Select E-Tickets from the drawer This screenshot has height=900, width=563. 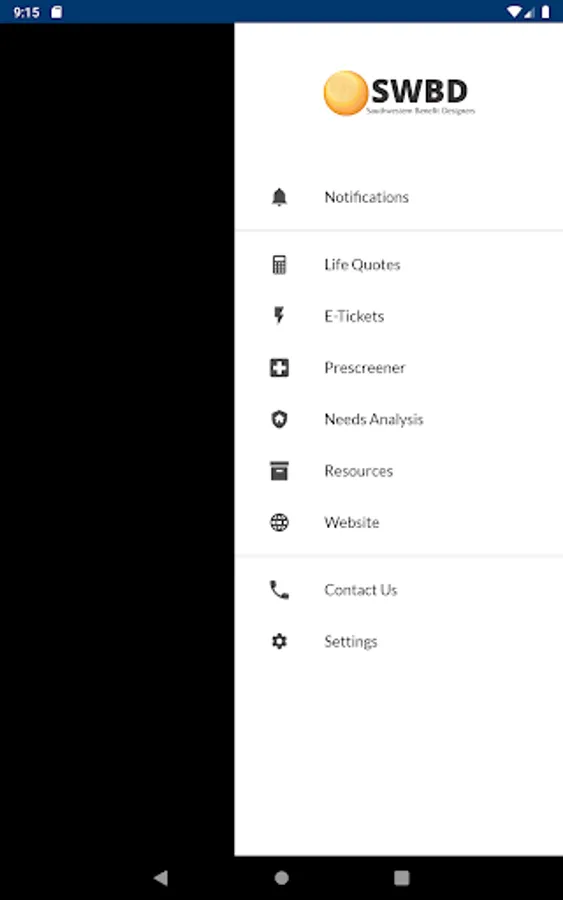click(354, 316)
